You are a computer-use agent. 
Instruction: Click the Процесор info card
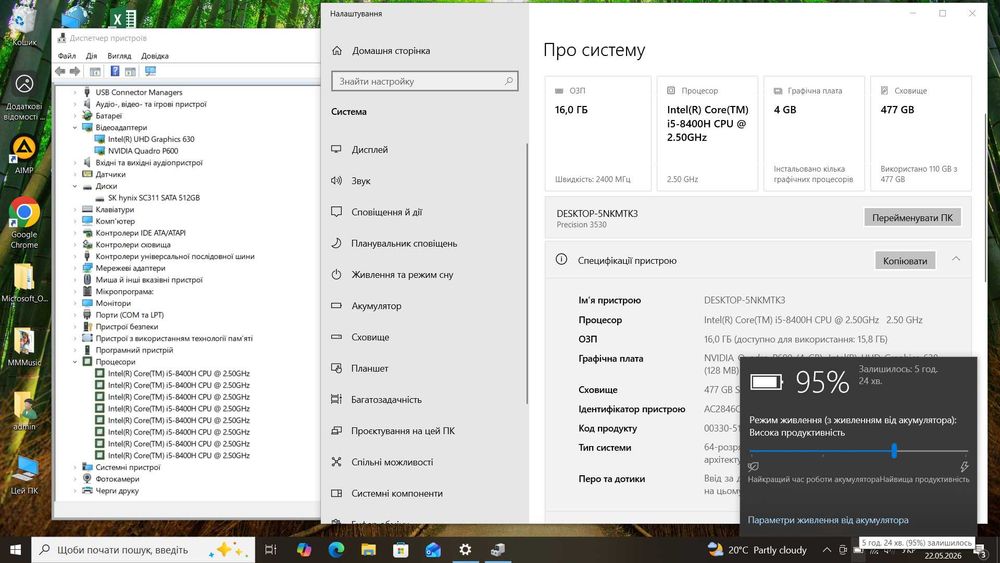(707, 133)
